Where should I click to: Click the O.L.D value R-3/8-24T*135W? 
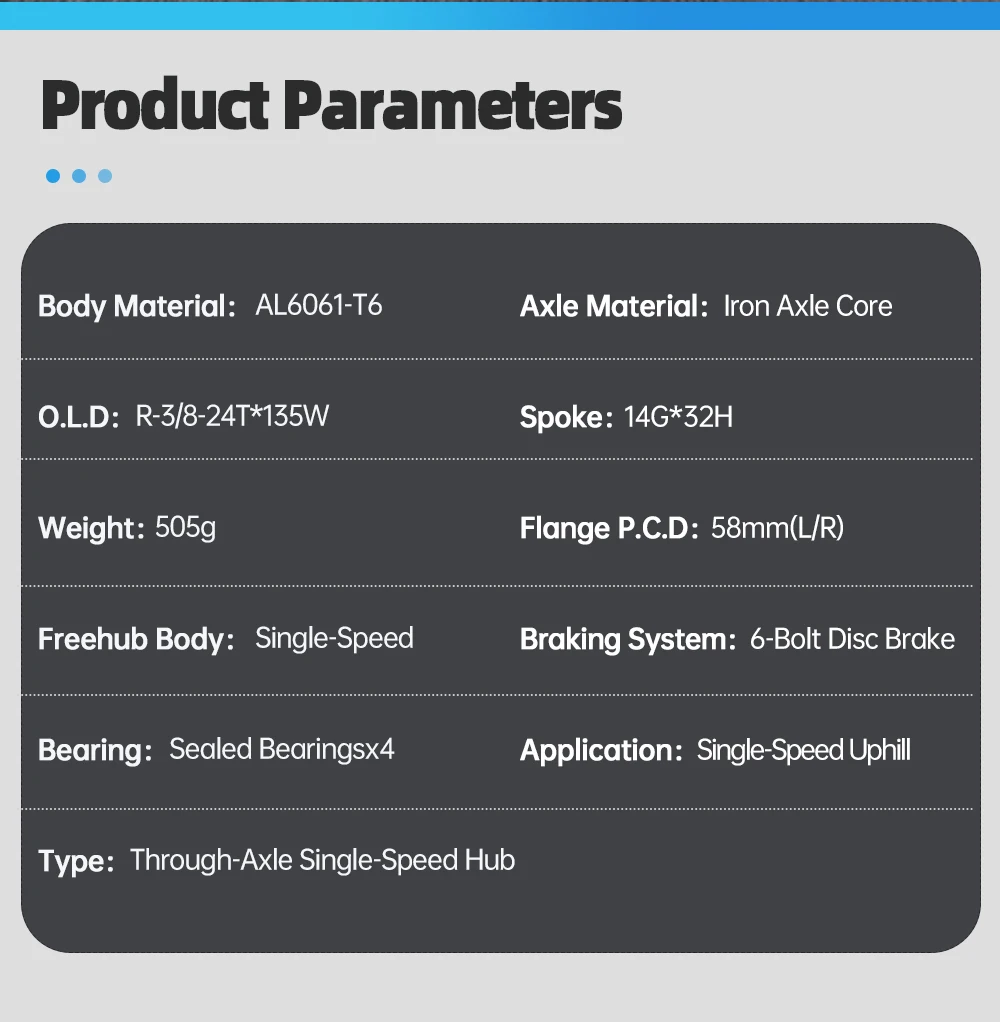click(232, 416)
